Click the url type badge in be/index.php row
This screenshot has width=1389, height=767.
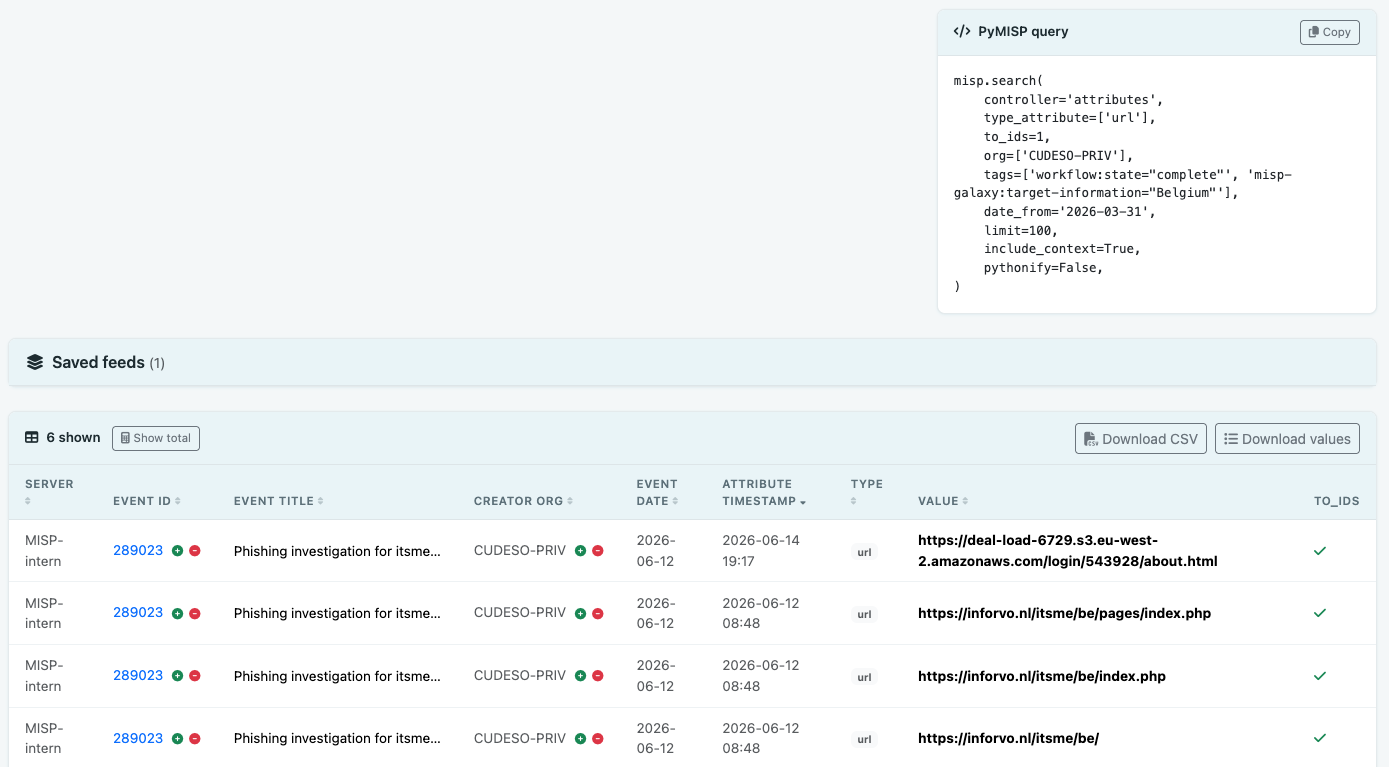pyautogui.click(x=864, y=677)
